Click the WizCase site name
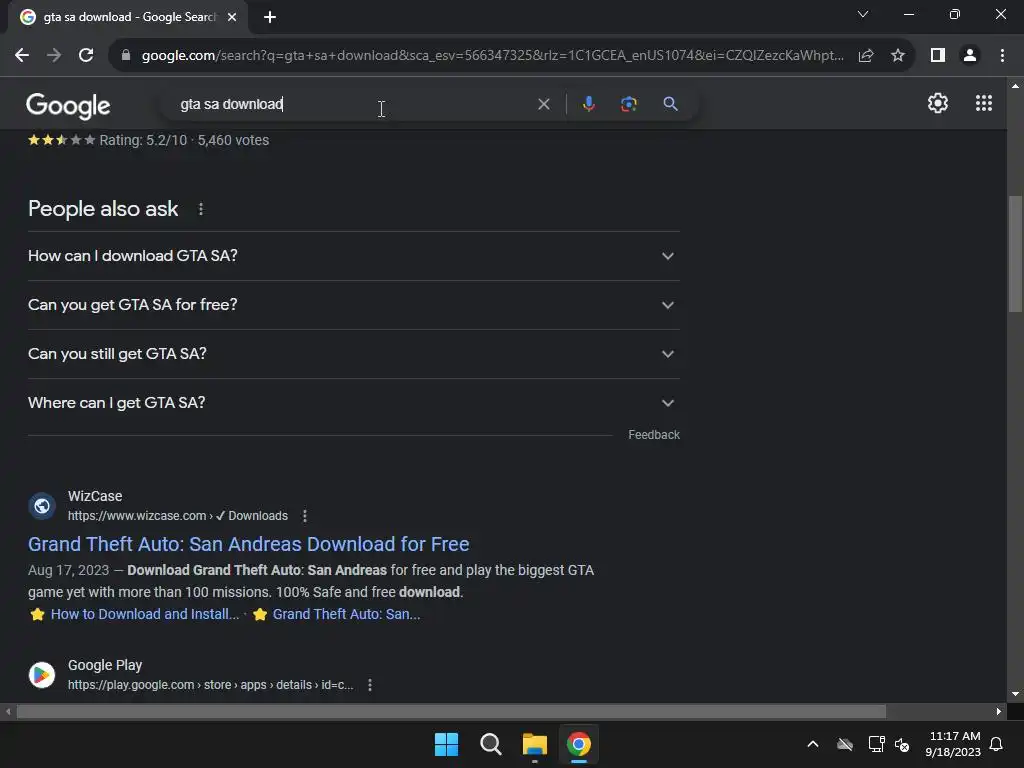This screenshot has height=768, width=1024. tap(95, 496)
